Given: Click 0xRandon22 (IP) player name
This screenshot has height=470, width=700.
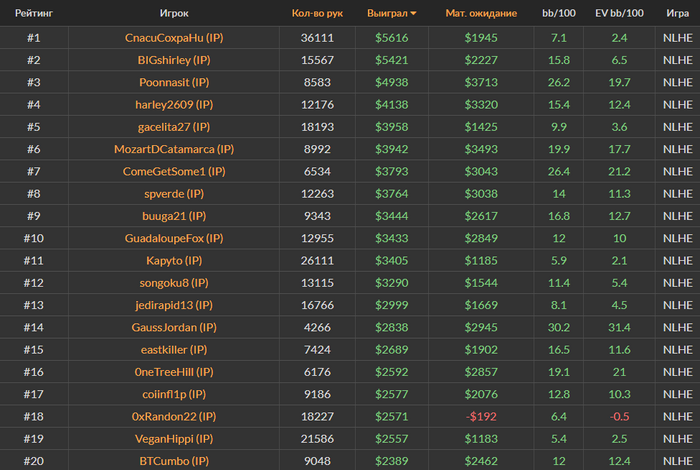Looking at the screenshot, I should [x=174, y=417].
